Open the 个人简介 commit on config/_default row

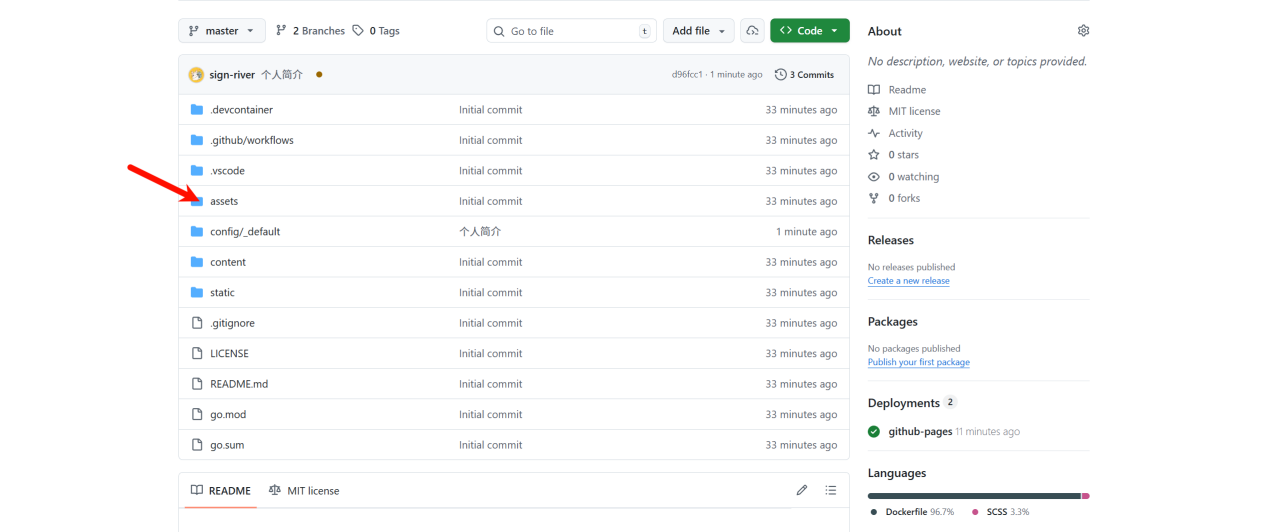(x=480, y=232)
